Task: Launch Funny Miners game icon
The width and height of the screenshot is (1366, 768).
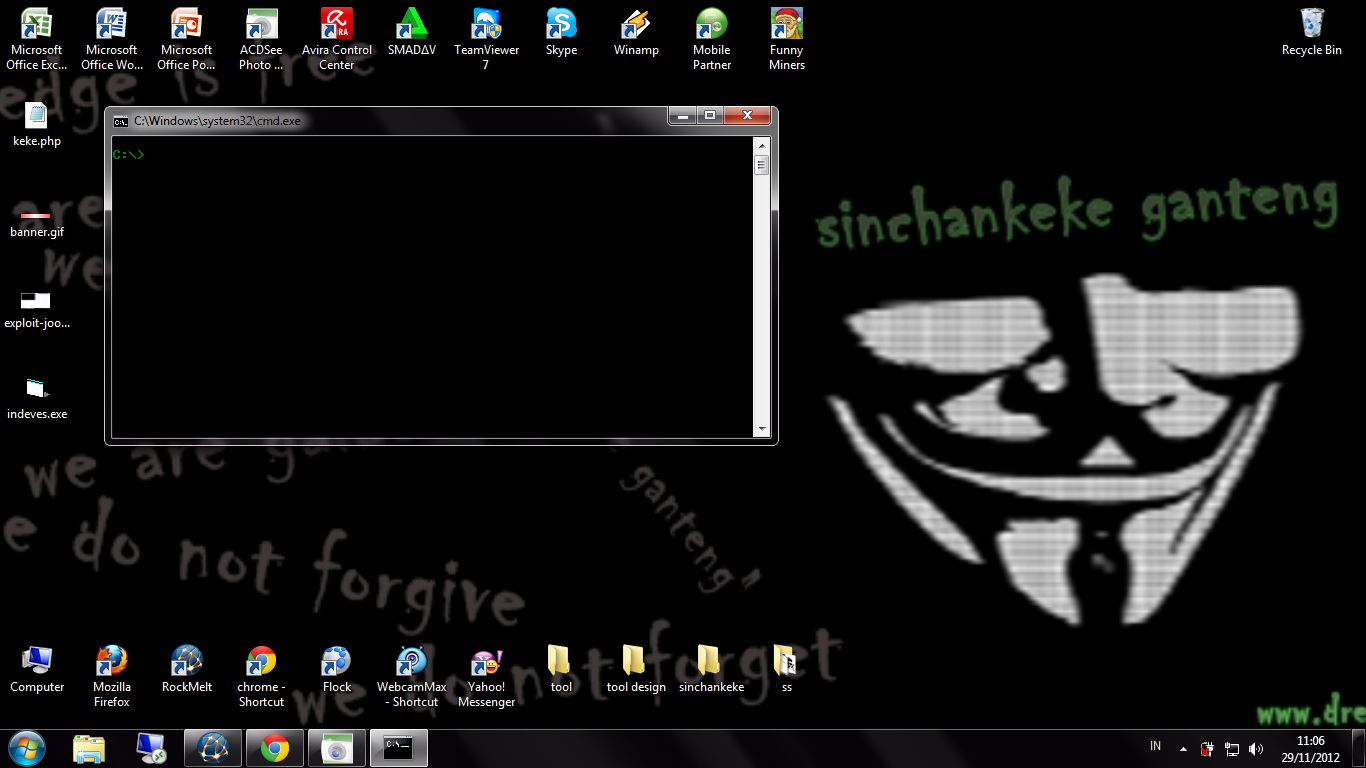Action: 787,38
